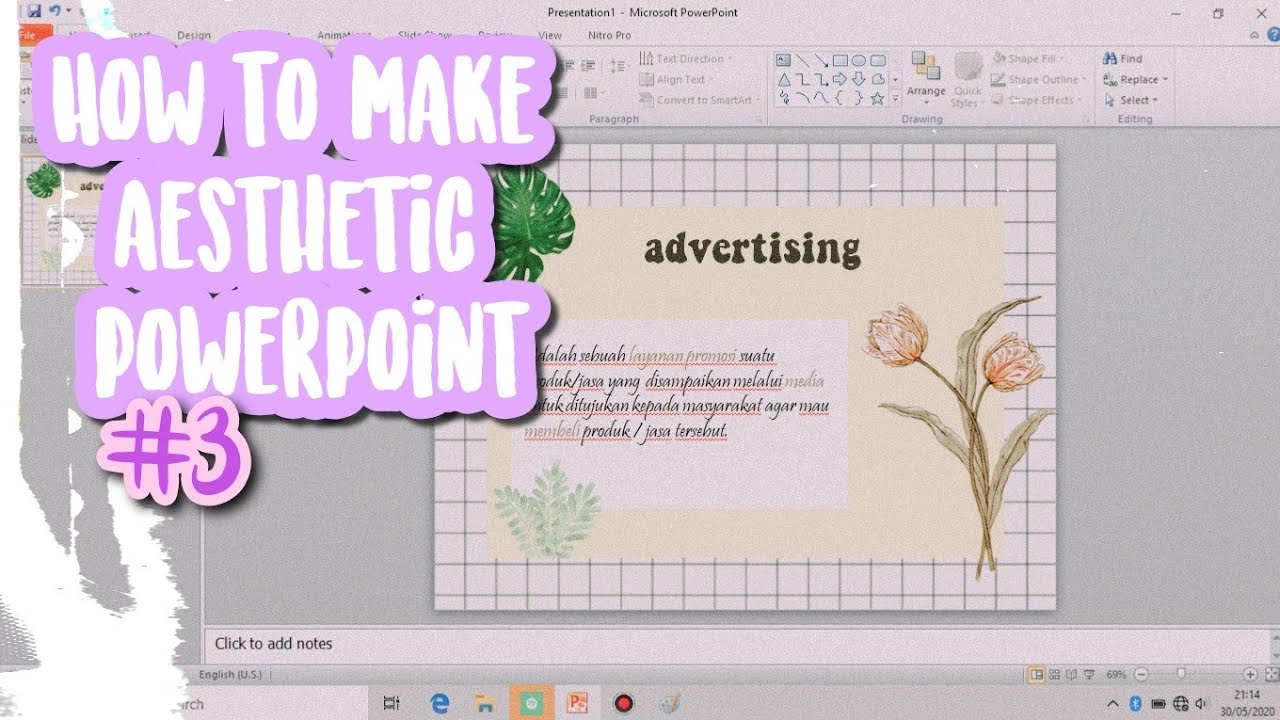Switch to Reading View in status bar
The height and width of the screenshot is (720, 1280).
[1072, 675]
